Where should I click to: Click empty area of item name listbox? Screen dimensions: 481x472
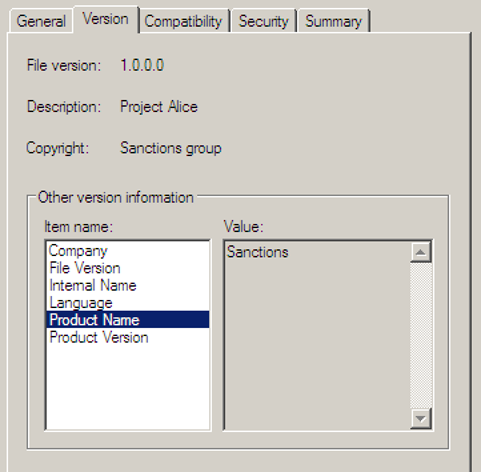coord(128,387)
